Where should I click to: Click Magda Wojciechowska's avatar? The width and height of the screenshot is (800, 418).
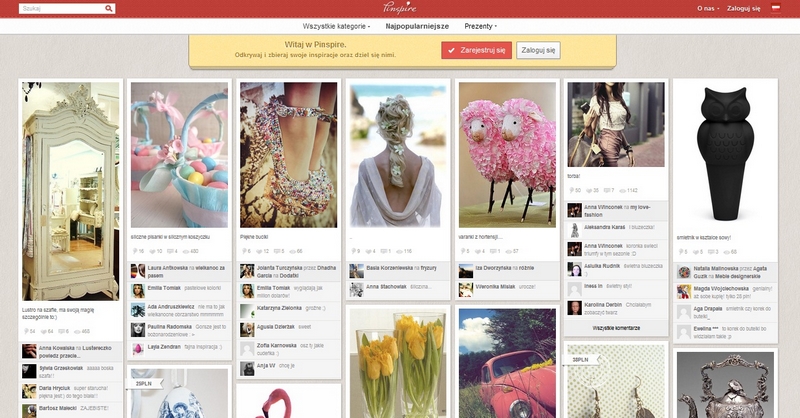pos(684,292)
